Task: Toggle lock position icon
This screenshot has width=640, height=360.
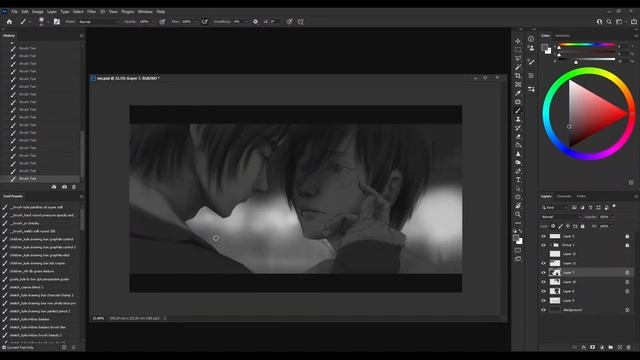Action: coord(568,226)
